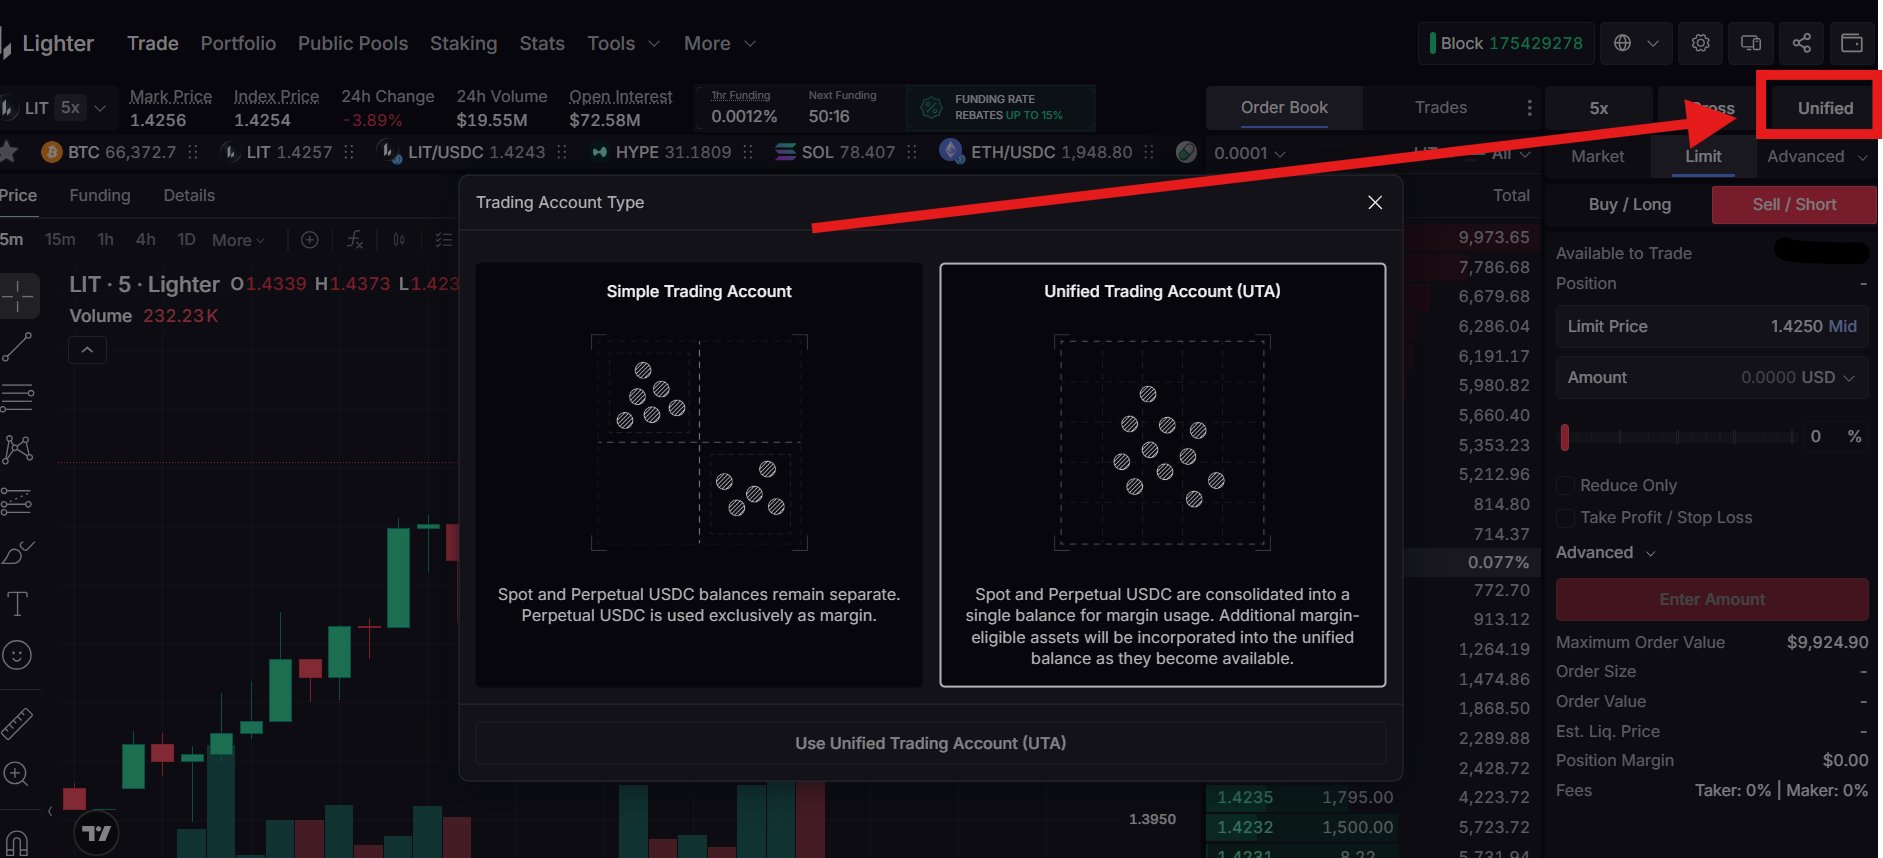Click the compare symbol plus-circle icon
1883x858 pixels.
[x=310, y=240]
